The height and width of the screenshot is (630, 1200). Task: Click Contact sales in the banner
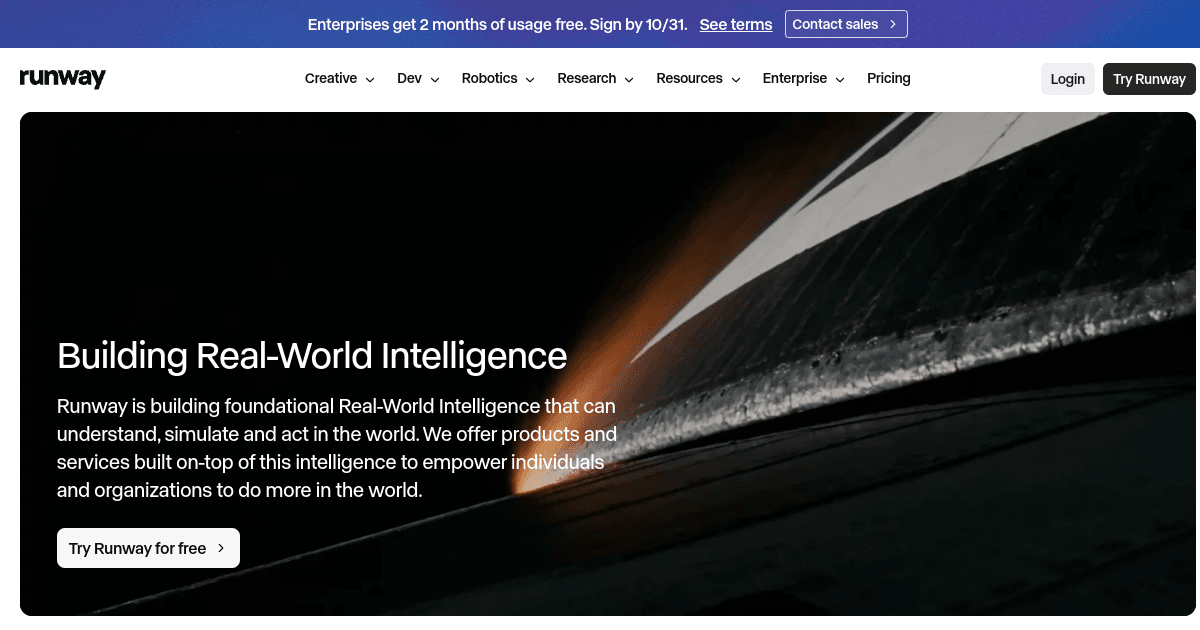click(846, 24)
